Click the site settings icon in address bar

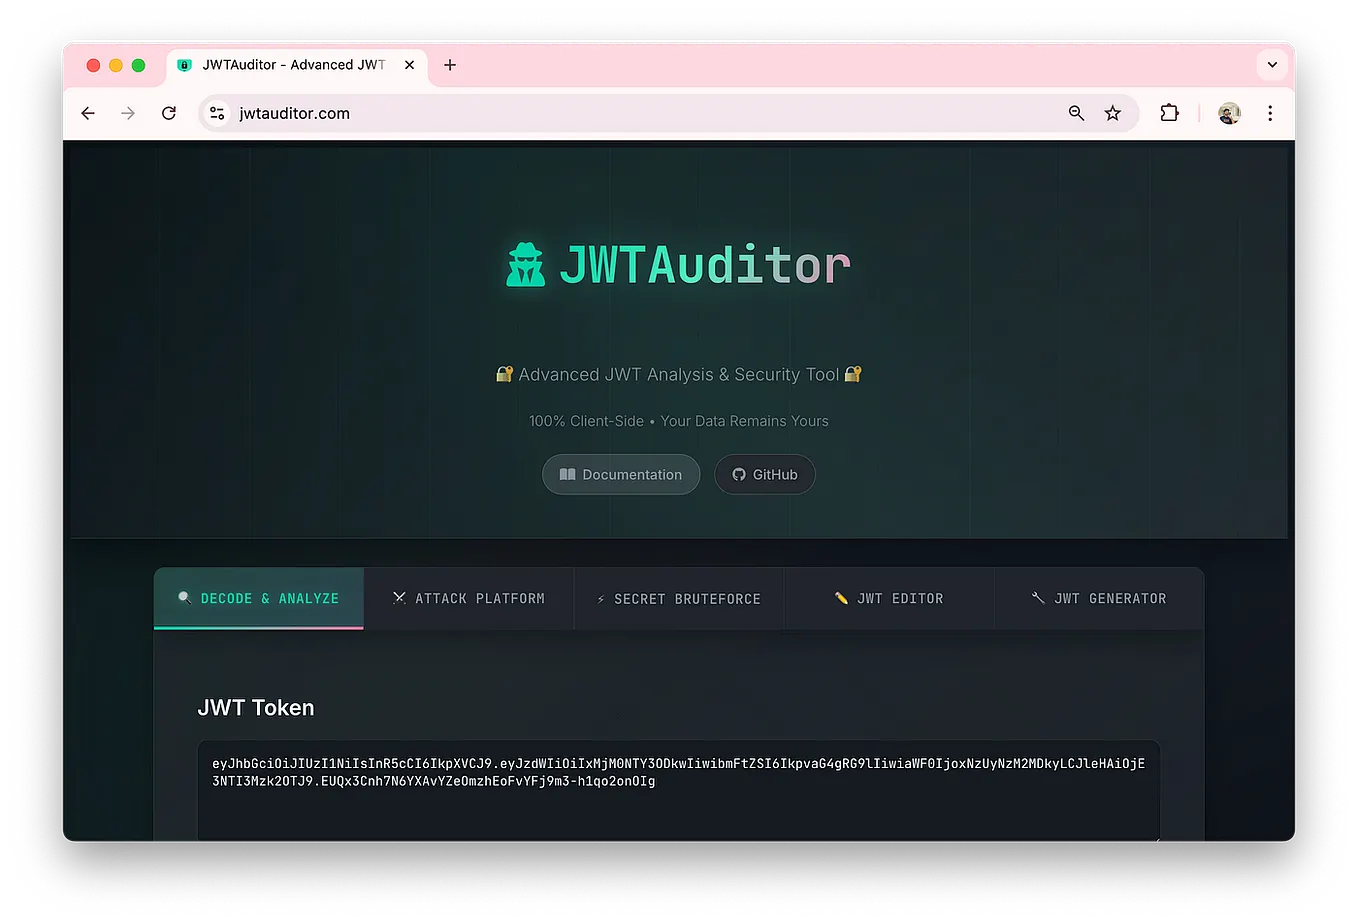pyautogui.click(x=216, y=113)
